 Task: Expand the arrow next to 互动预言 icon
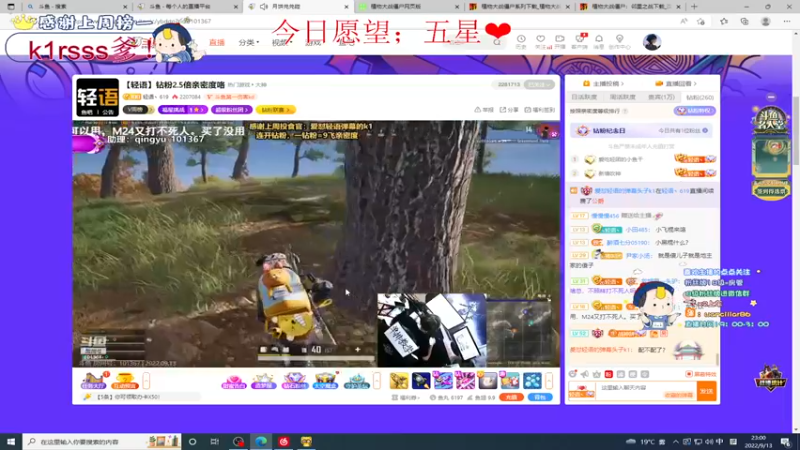tap(146, 381)
